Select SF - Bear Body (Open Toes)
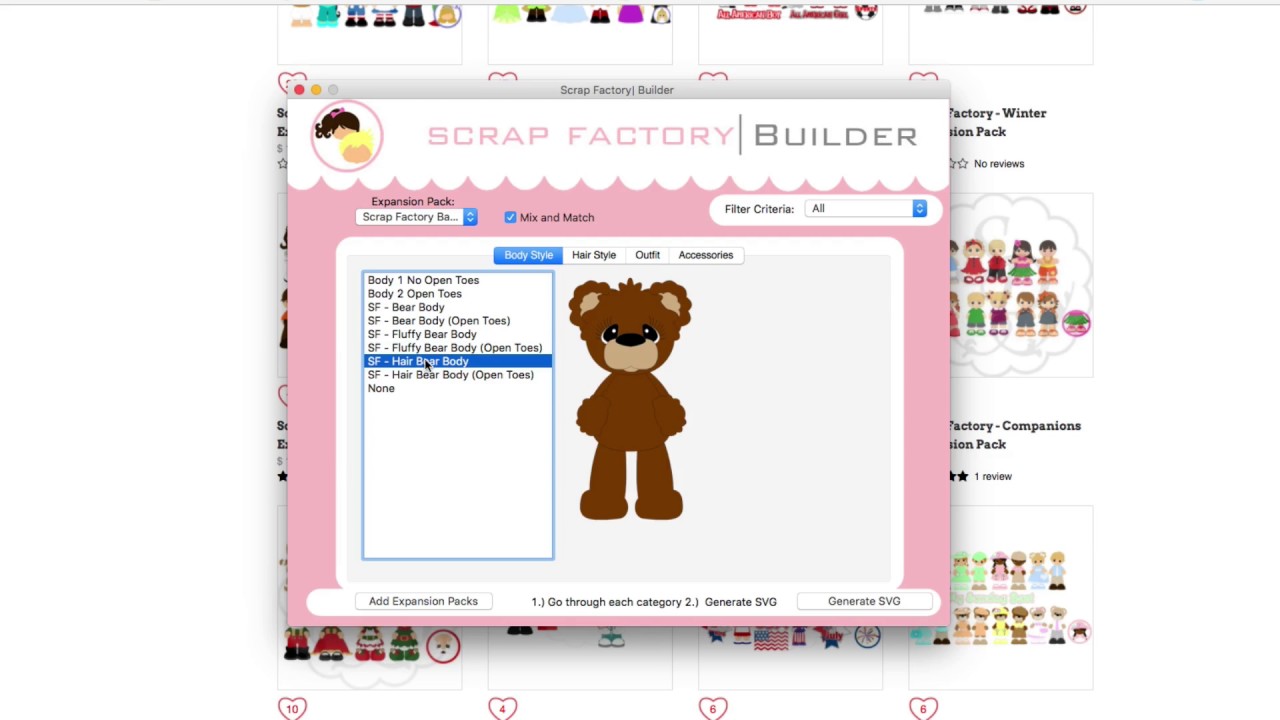1280x720 pixels. pos(457,321)
